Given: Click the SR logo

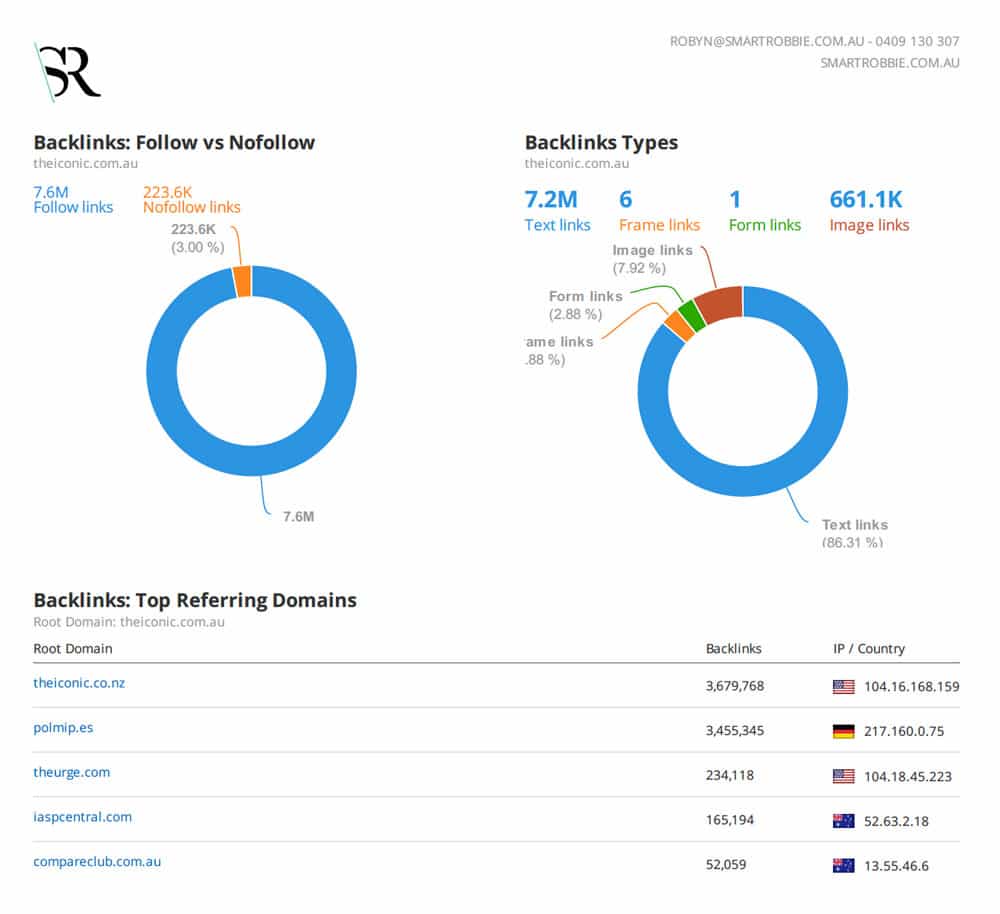Looking at the screenshot, I should (67, 71).
